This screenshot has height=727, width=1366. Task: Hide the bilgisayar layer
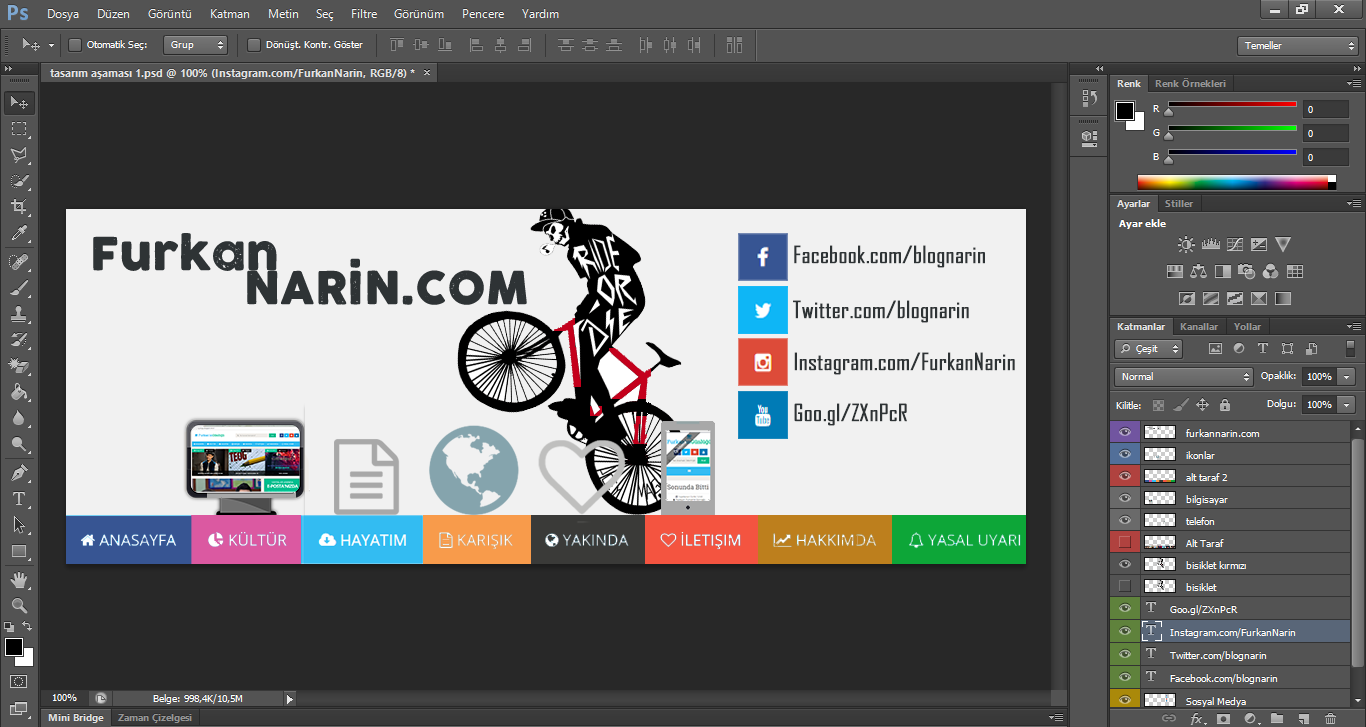click(x=1125, y=499)
